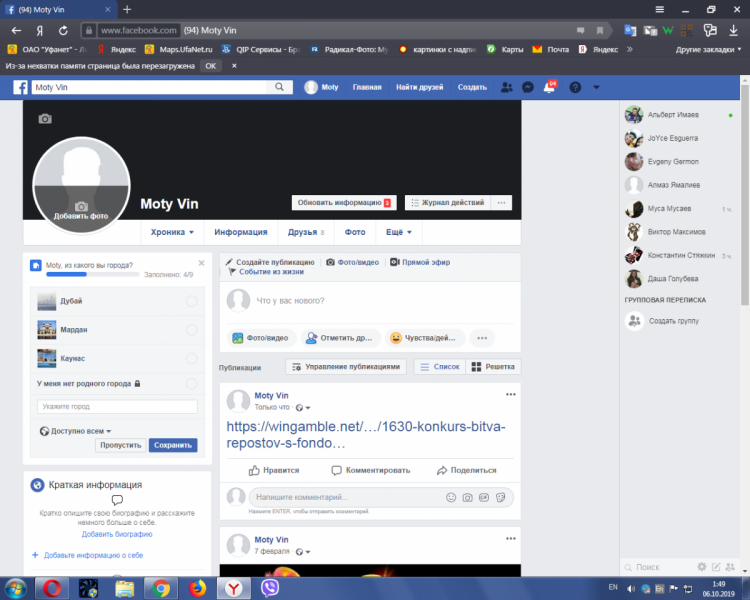The width and height of the screenshot is (750, 600).
Task: Open notifications bell icon
Action: [x=550, y=87]
